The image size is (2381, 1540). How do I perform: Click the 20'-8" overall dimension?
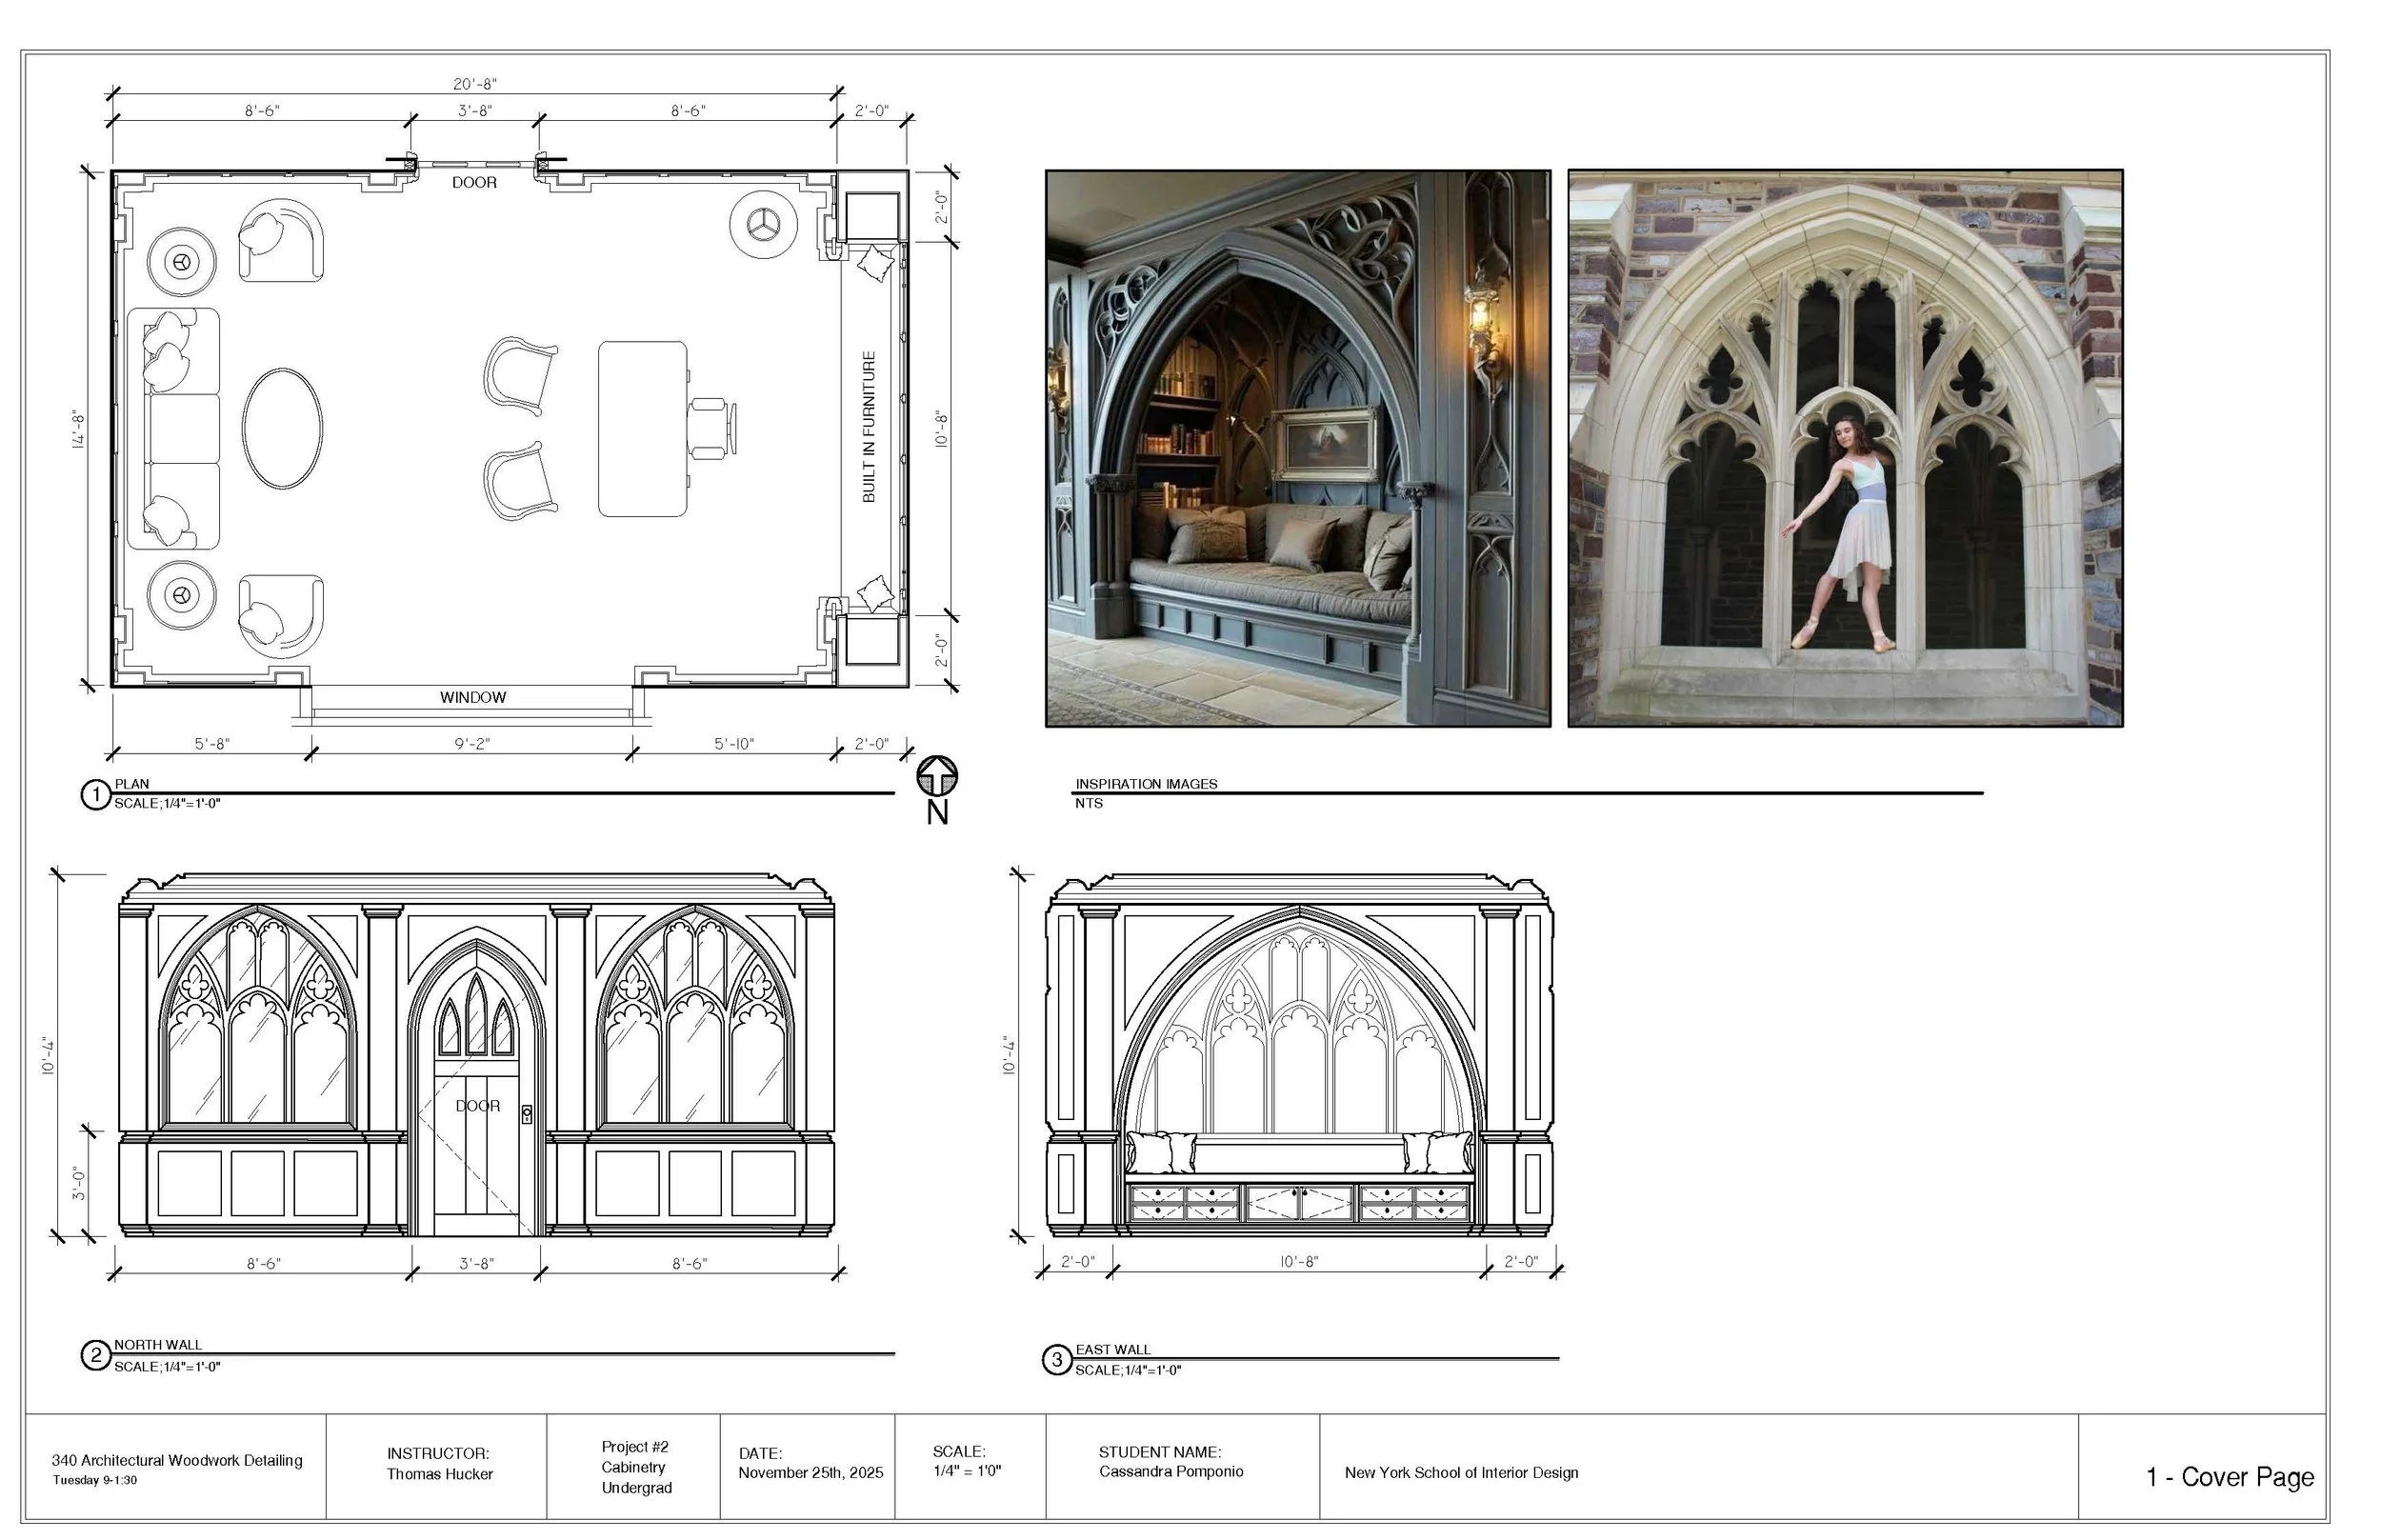click(x=475, y=84)
